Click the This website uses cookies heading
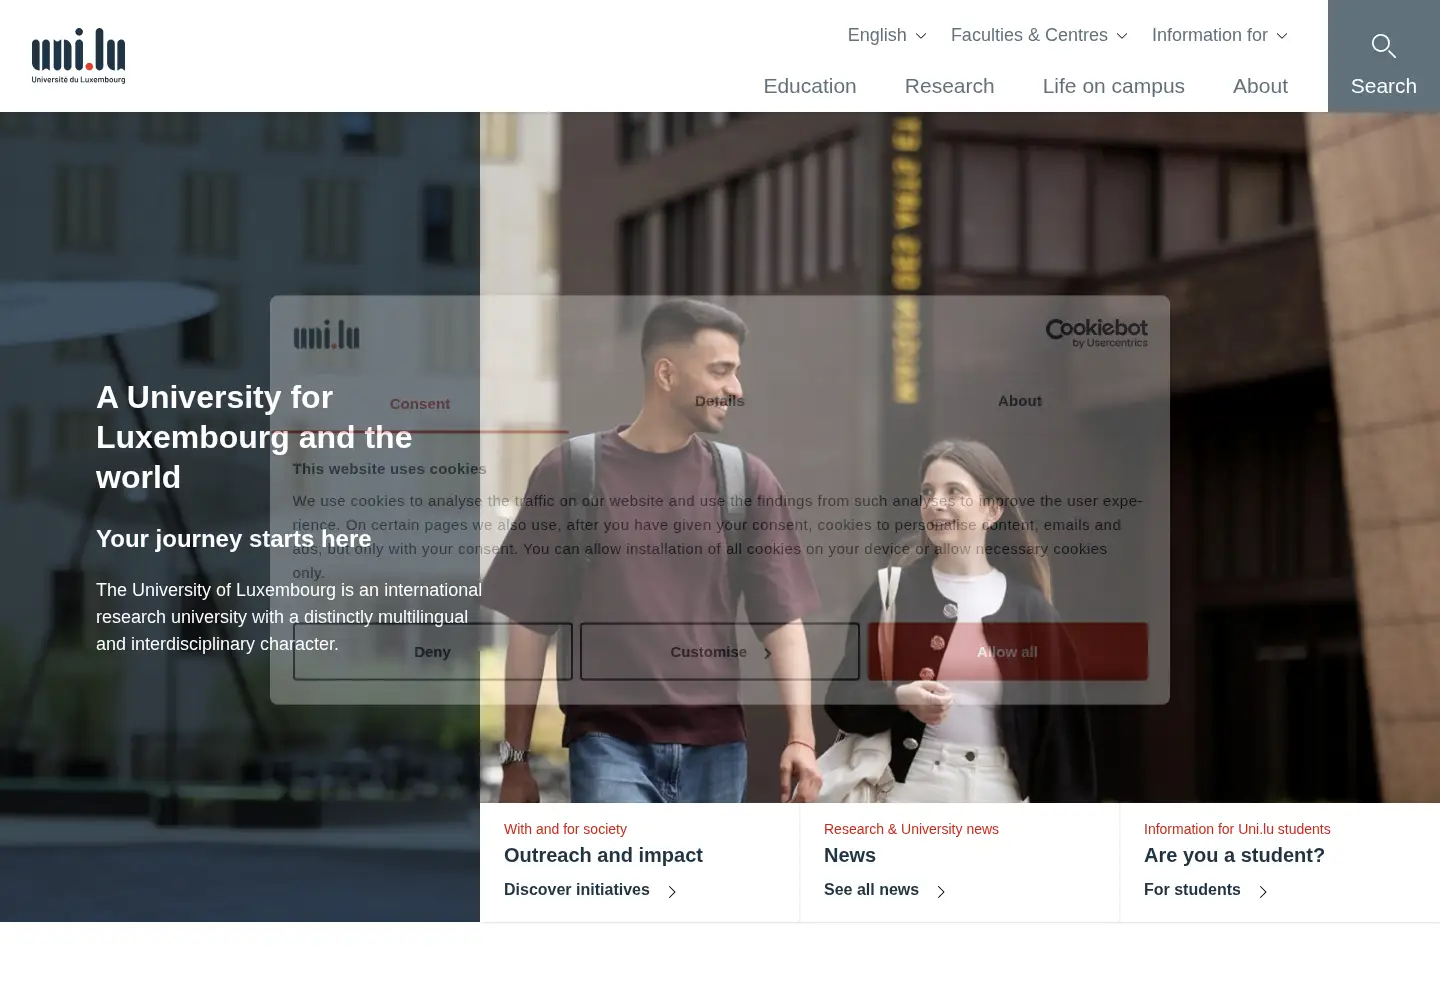The width and height of the screenshot is (1440, 1000). pyautogui.click(x=389, y=469)
